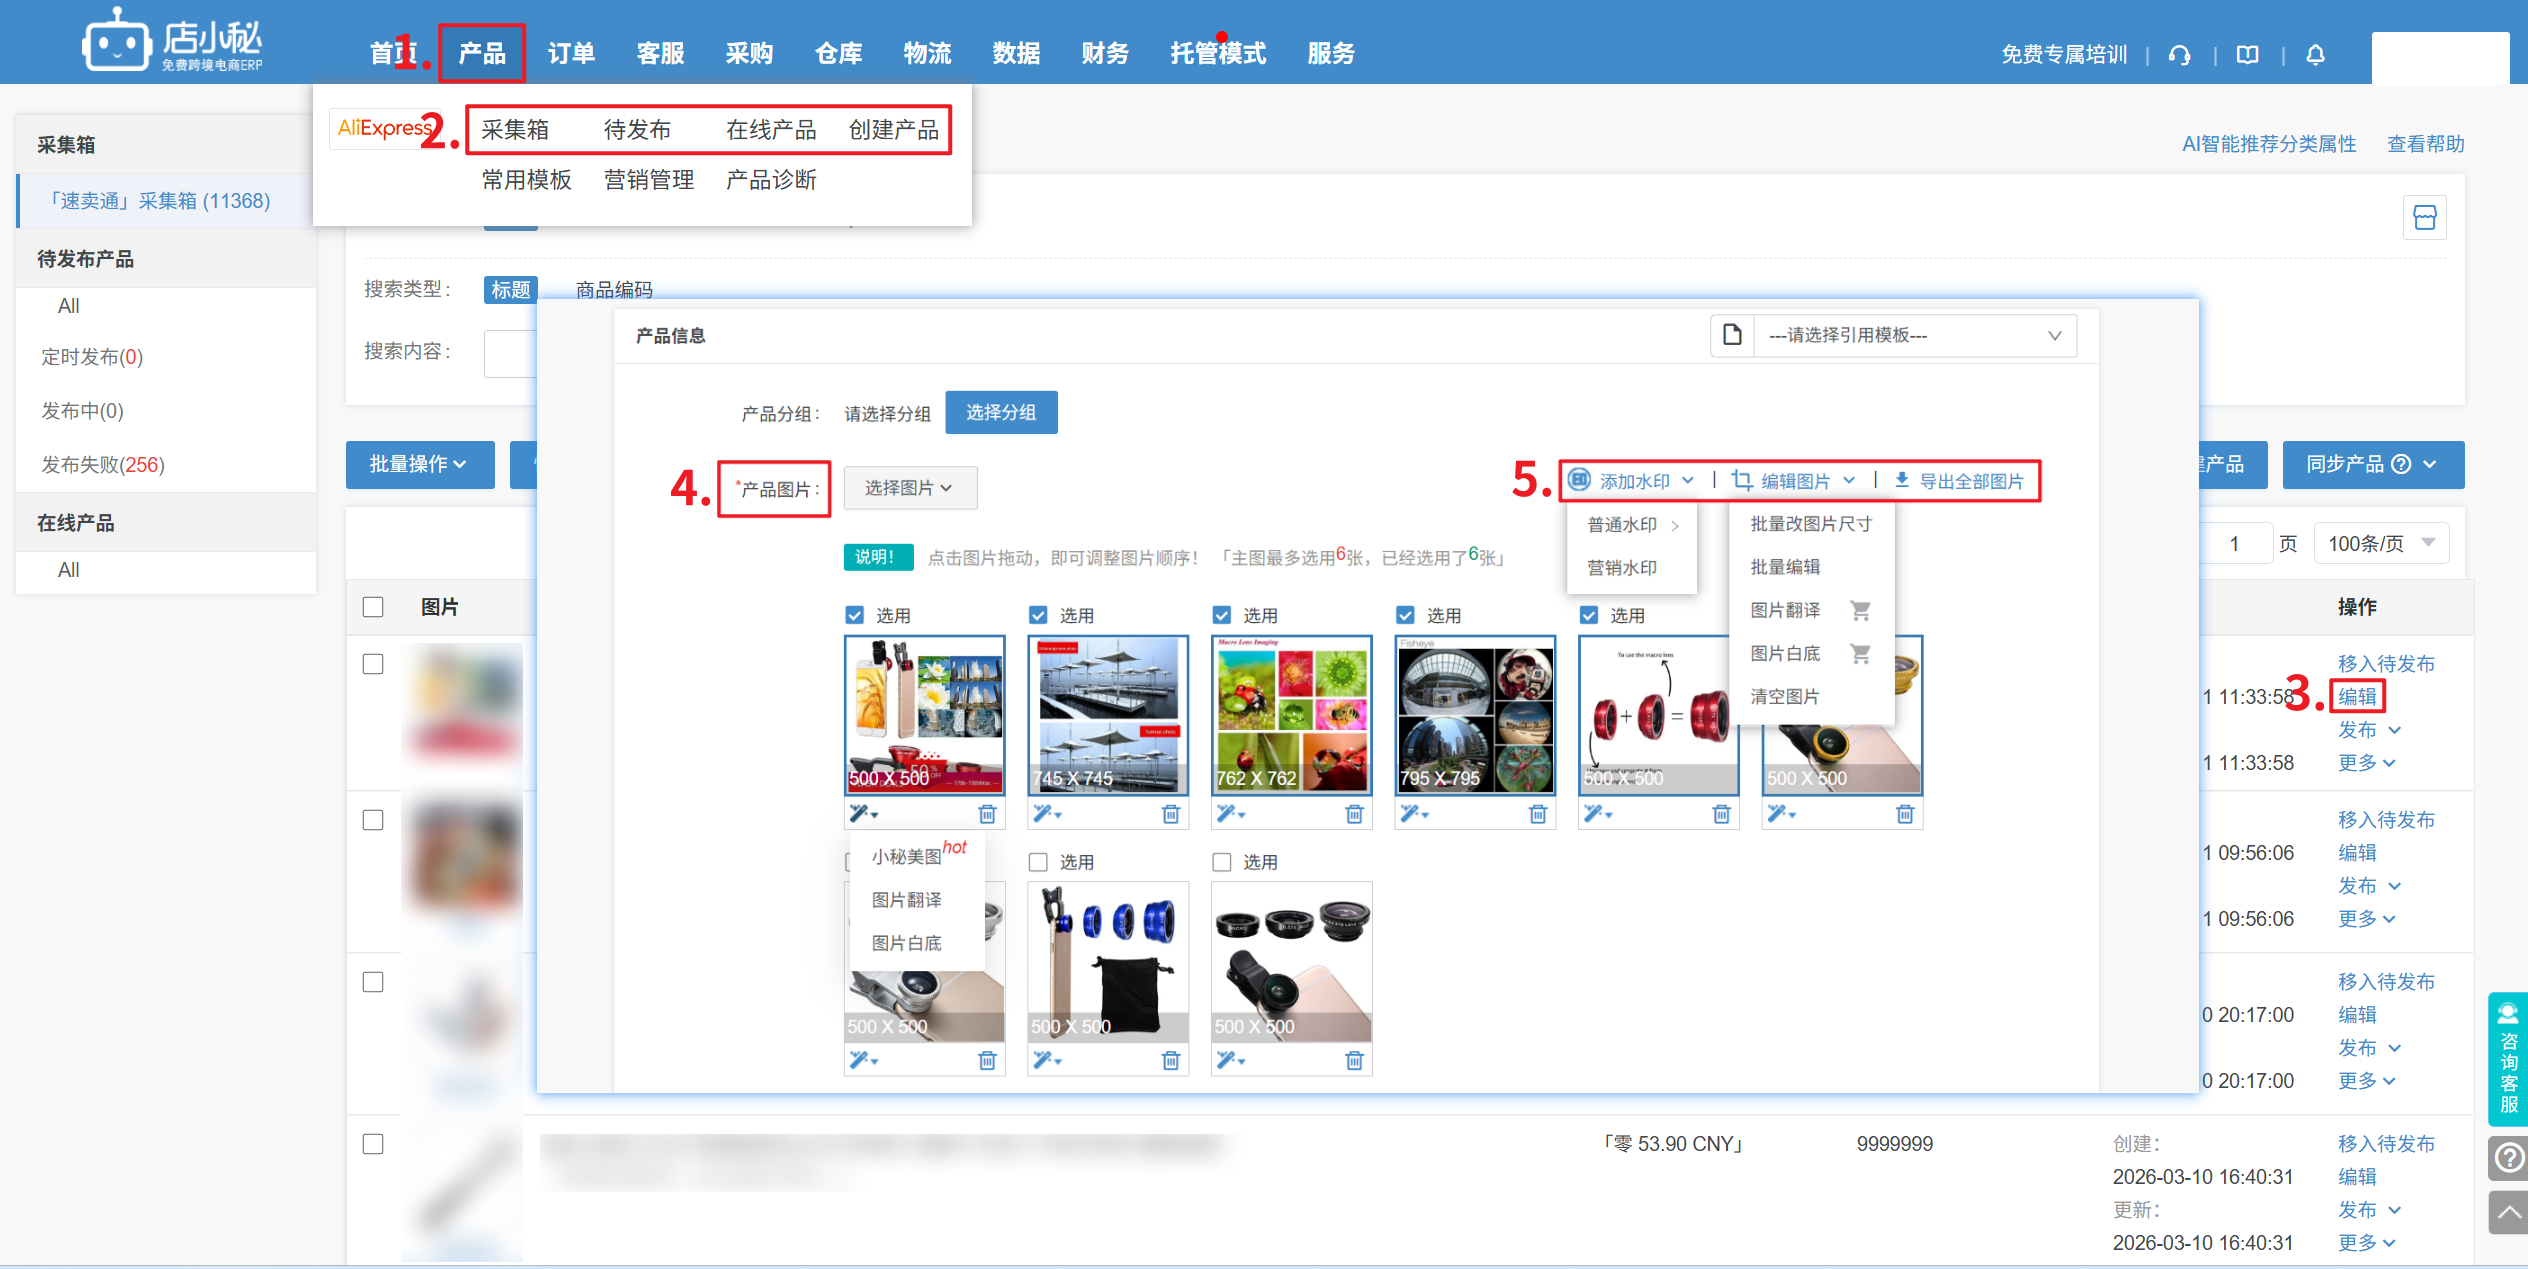
Task: Select 批量改图片尺寸 from edit menu
Action: 1810,524
